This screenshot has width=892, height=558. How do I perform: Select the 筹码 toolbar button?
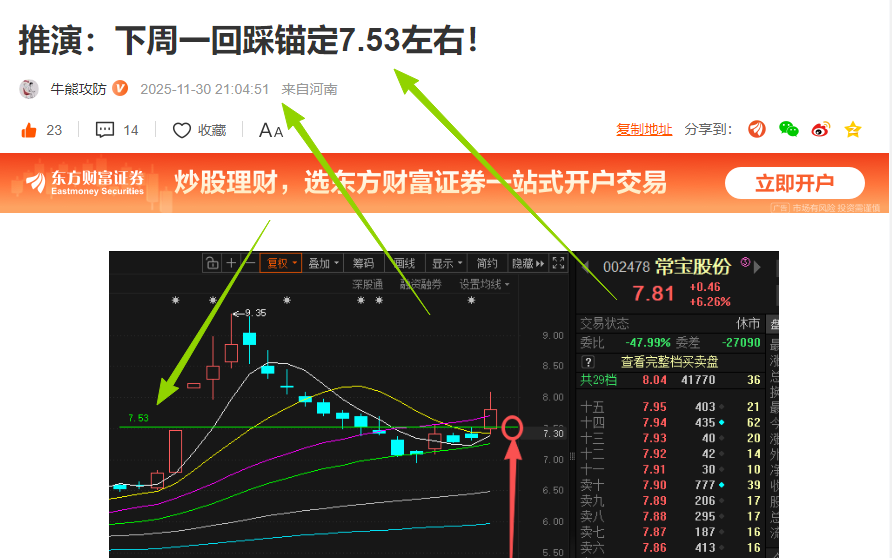click(x=364, y=263)
